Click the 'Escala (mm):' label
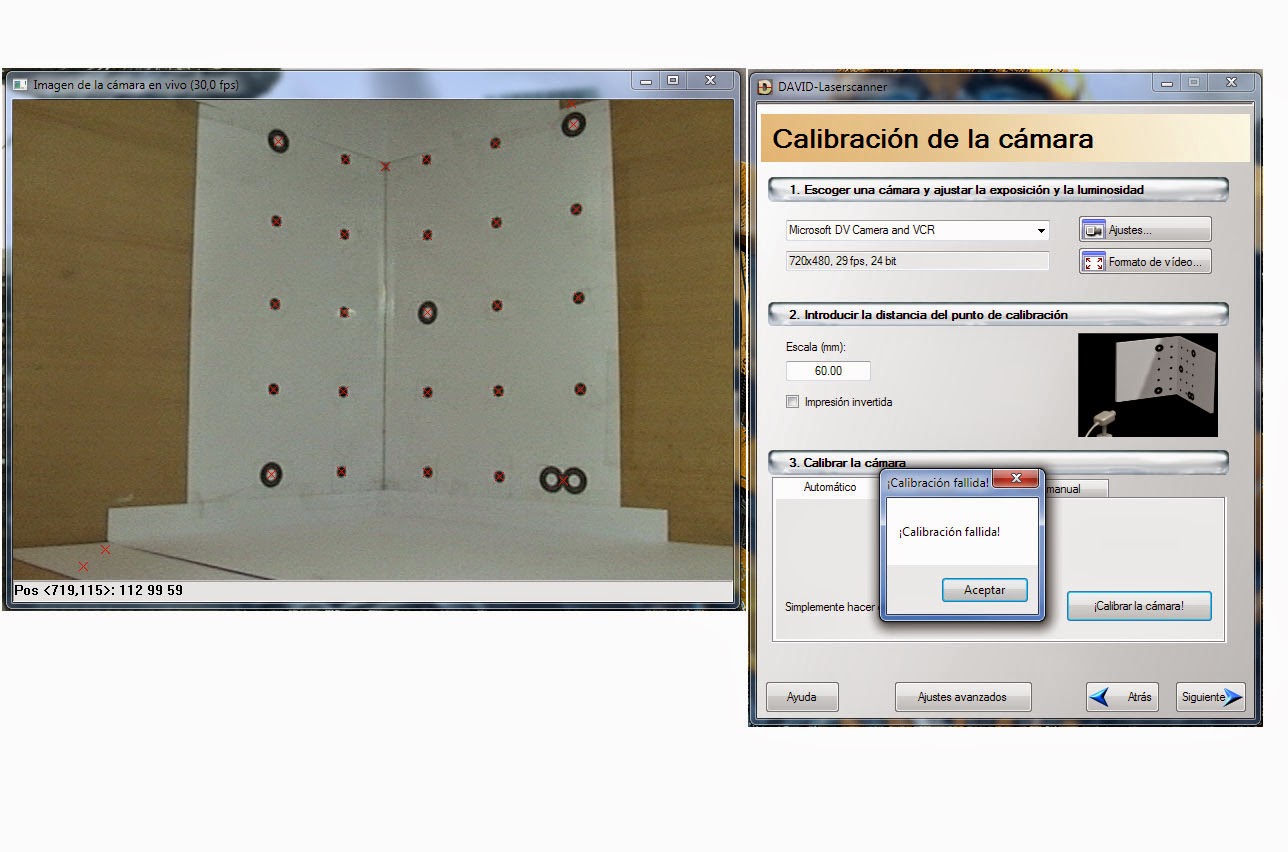Viewport: 1288px width, 852px height. [x=816, y=348]
